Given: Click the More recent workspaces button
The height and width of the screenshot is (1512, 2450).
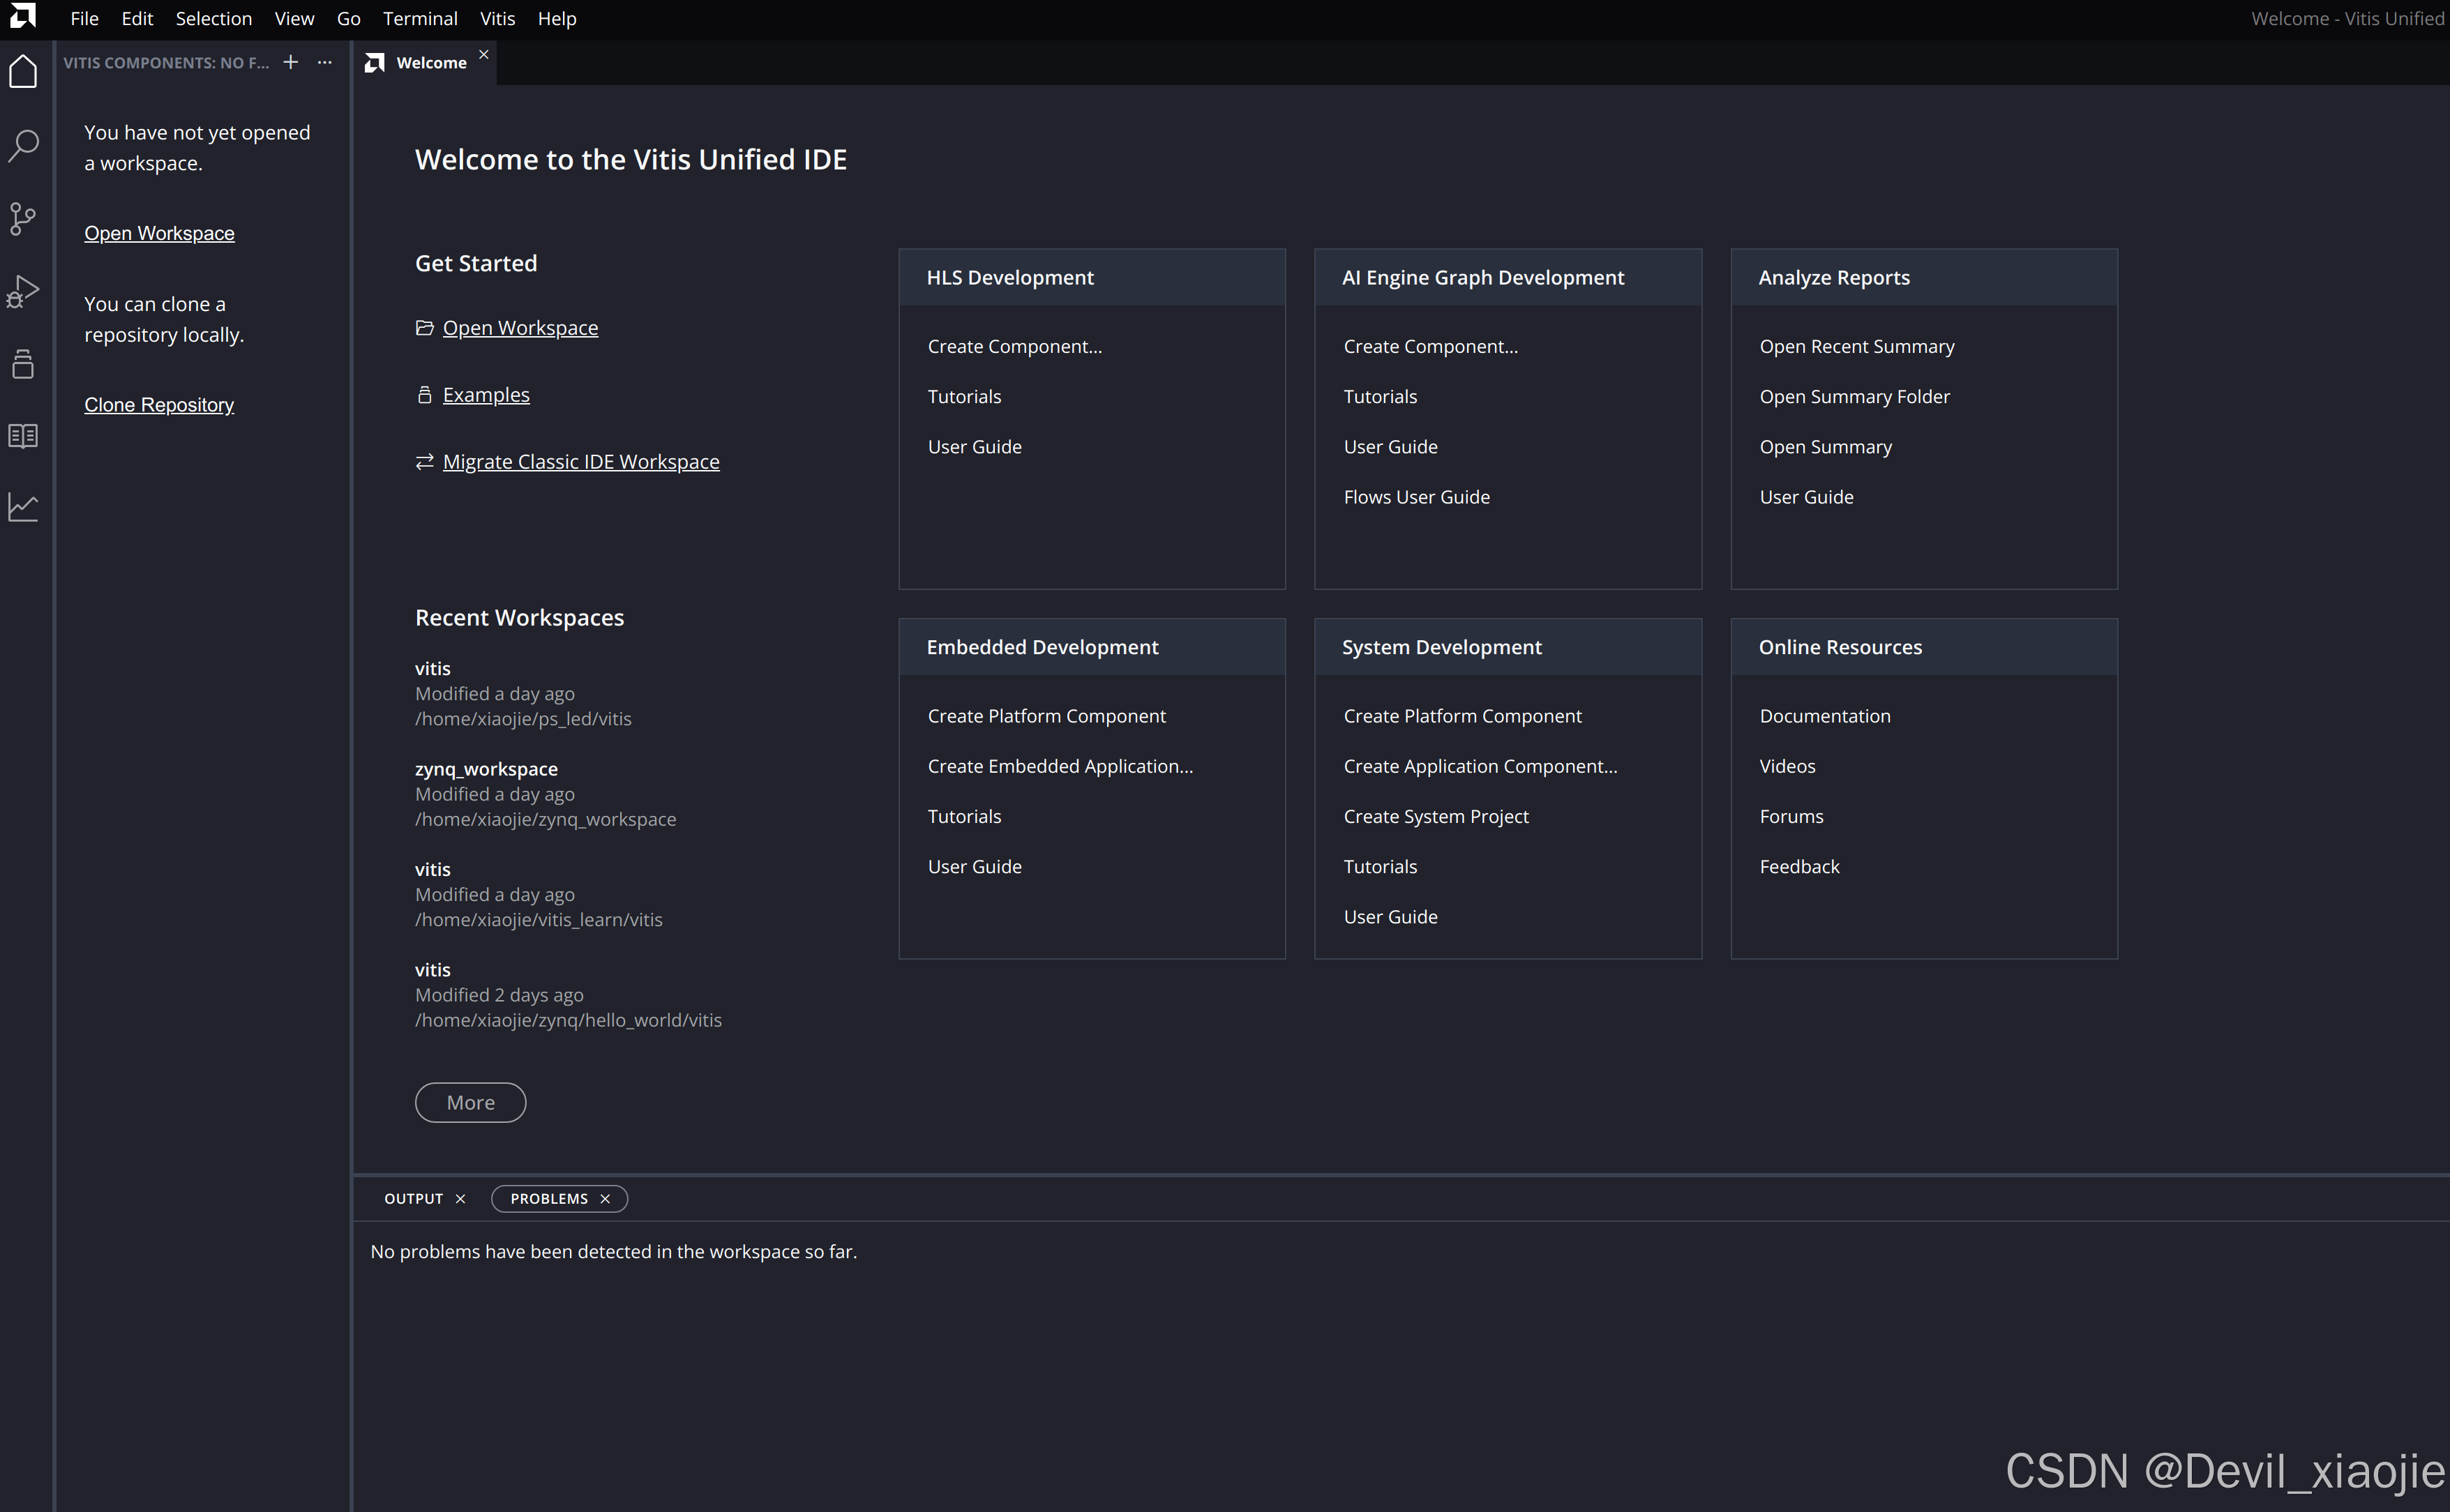Looking at the screenshot, I should pos(470,1102).
